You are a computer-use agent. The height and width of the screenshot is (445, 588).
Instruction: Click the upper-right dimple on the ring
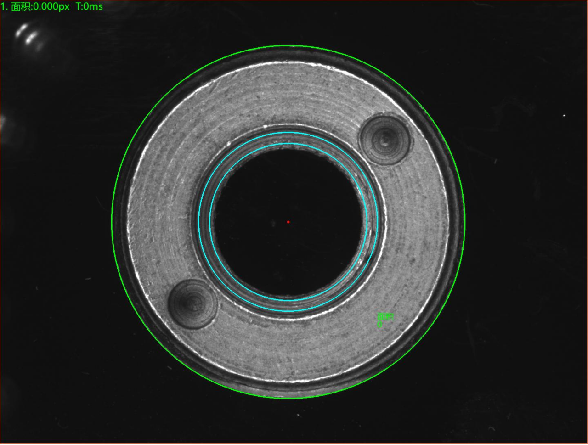tap(385, 140)
